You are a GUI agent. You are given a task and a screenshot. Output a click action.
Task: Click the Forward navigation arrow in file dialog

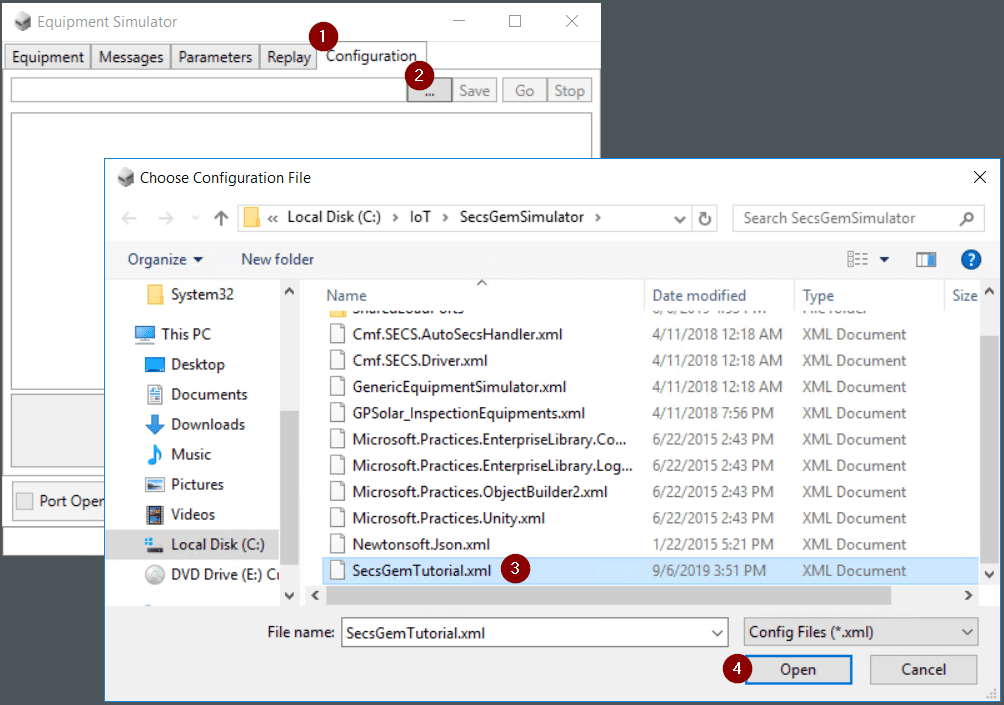point(166,218)
